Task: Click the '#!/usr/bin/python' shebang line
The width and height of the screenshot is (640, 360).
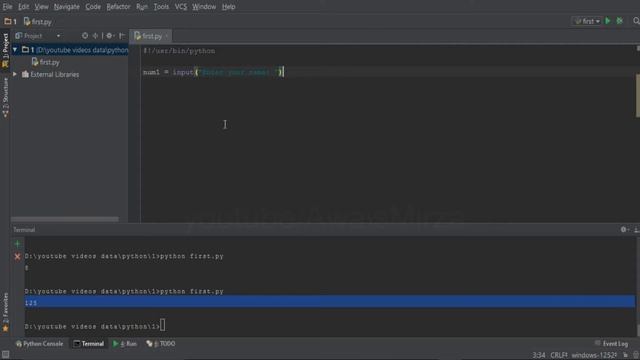Action: pos(179,51)
